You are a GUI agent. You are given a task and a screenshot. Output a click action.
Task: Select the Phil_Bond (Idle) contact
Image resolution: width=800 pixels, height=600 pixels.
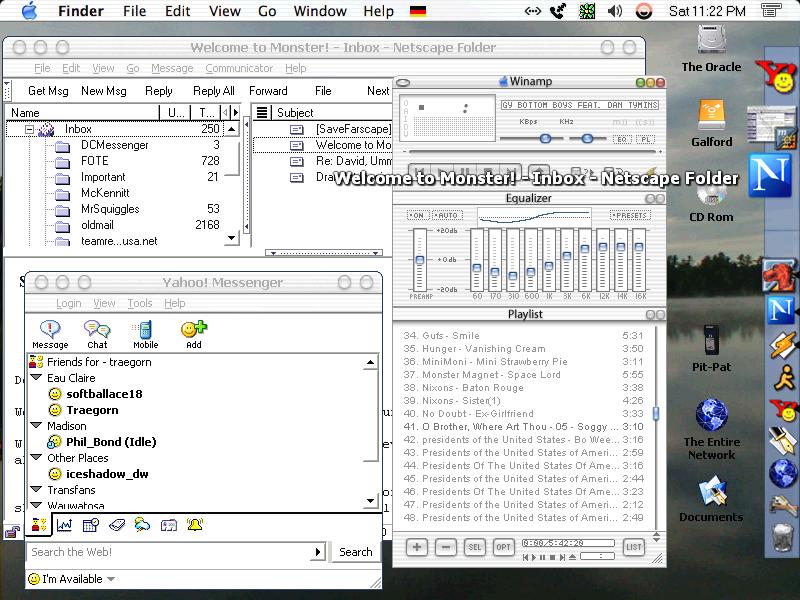(111, 442)
